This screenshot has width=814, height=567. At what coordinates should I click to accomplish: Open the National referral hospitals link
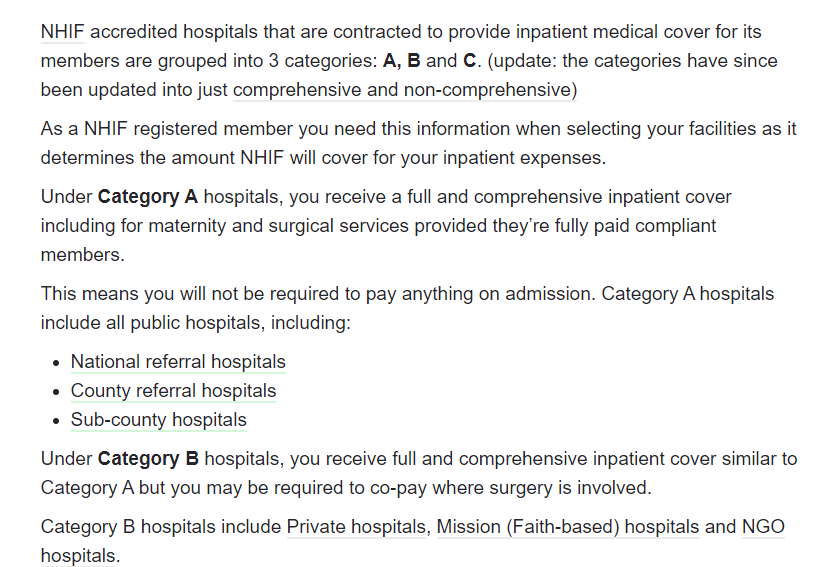[x=178, y=362]
